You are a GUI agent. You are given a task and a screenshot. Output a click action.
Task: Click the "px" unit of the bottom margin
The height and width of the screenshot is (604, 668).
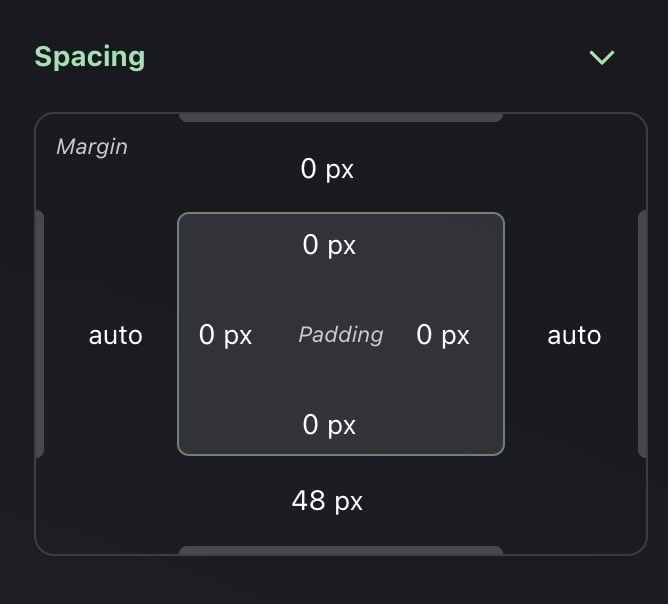(348, 500)
